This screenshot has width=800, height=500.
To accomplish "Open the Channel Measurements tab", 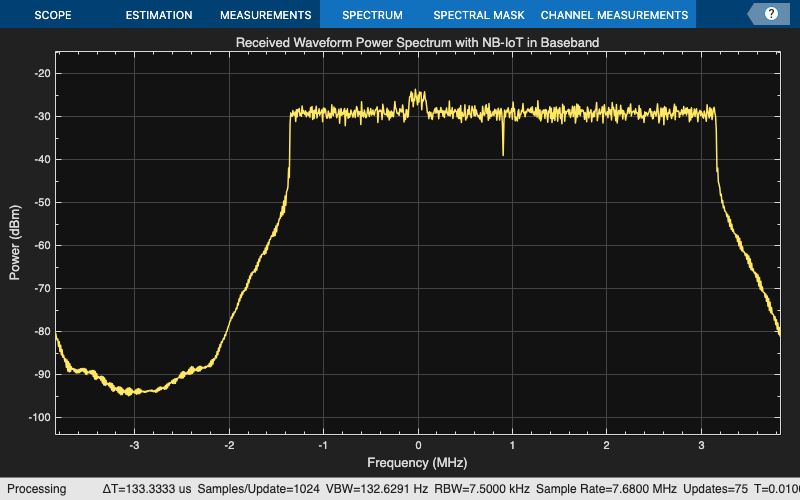I will pos(614,15).
